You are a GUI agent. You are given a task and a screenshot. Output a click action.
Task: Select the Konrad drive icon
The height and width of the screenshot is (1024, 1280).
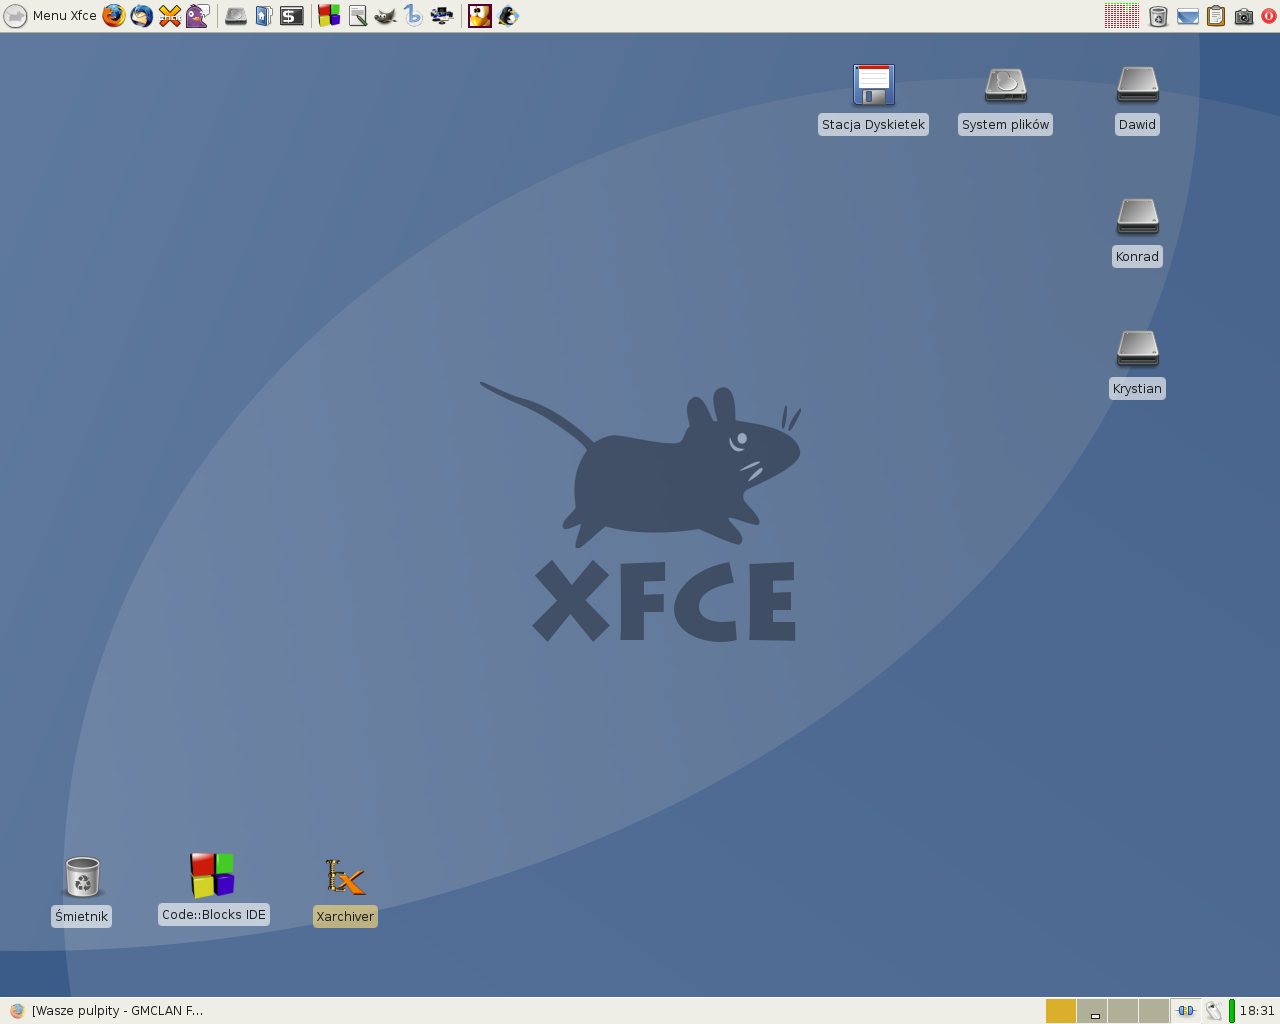(1137, 217)
